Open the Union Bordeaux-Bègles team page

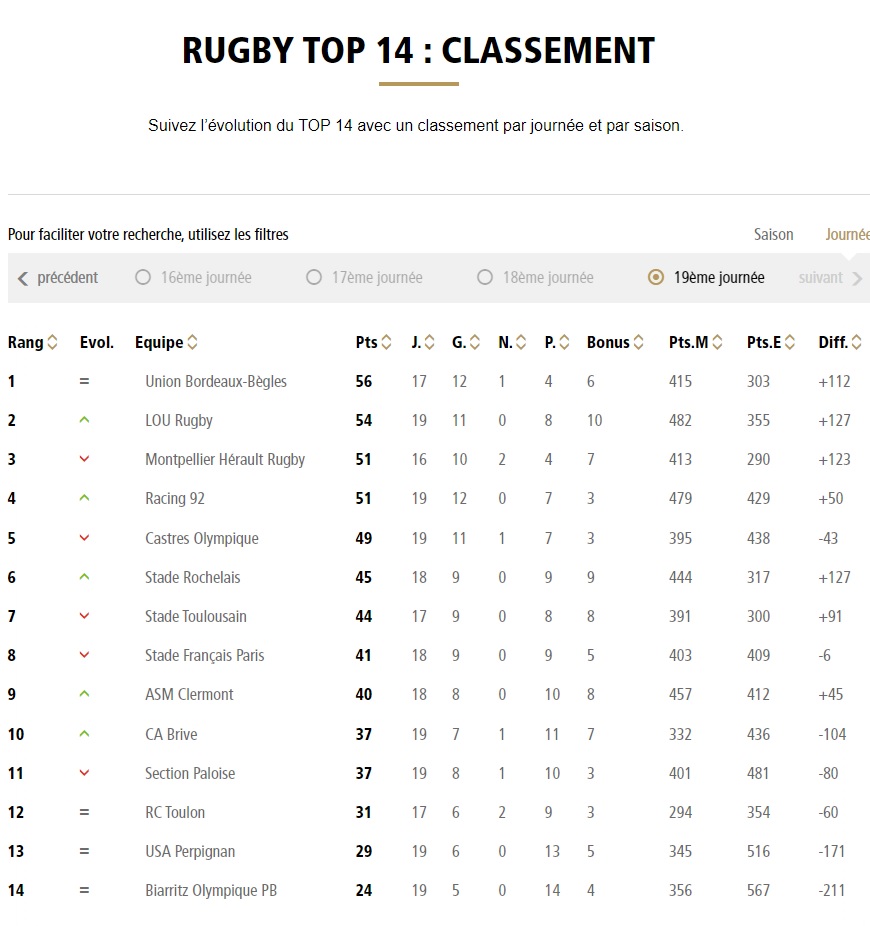pos(216,381)
